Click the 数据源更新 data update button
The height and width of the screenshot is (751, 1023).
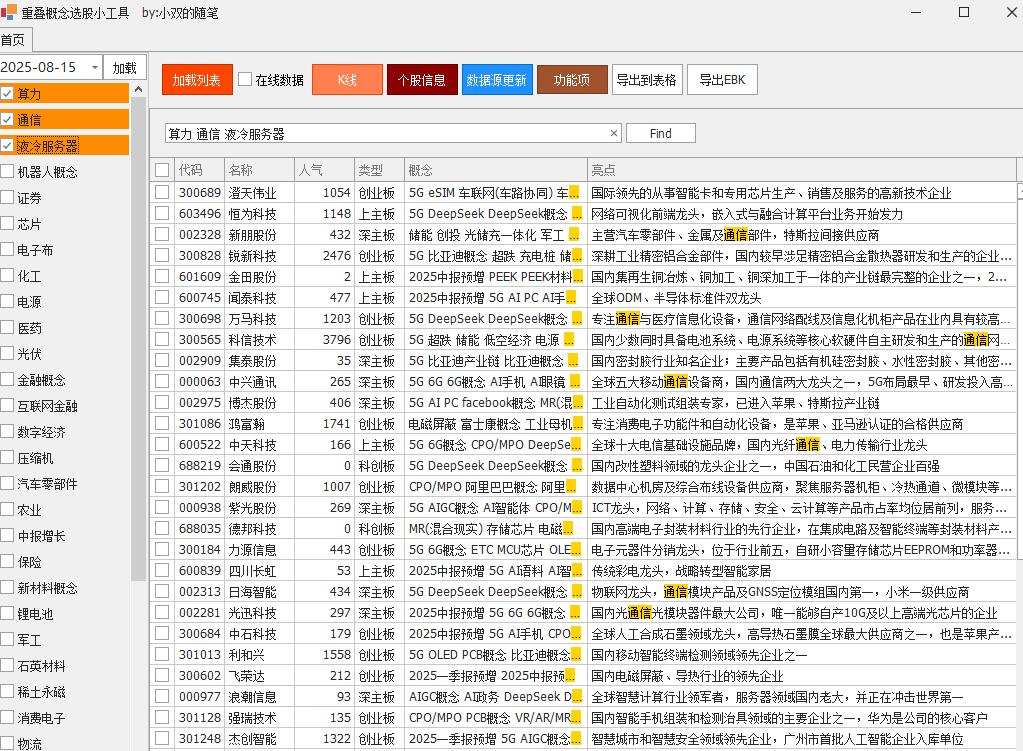point(498,79)
